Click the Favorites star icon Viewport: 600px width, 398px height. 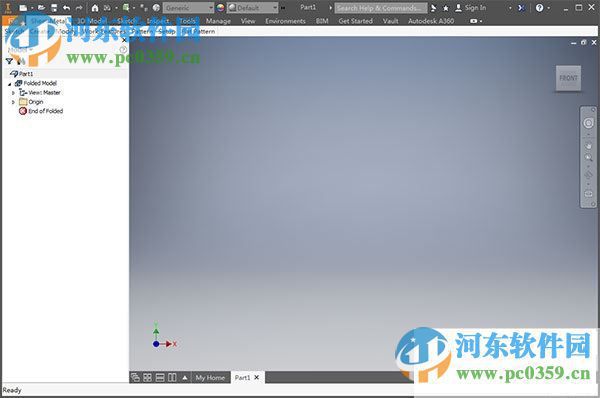pyautogui.click(x=446, y=8)
